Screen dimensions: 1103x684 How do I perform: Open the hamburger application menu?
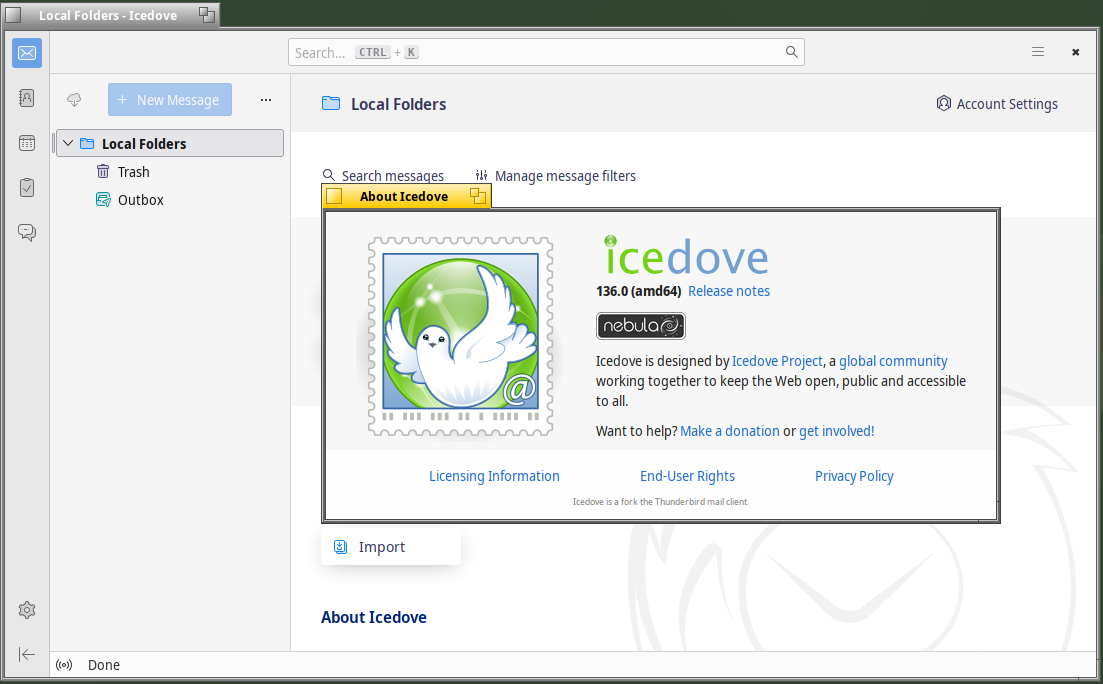(x=1038, y=52)
